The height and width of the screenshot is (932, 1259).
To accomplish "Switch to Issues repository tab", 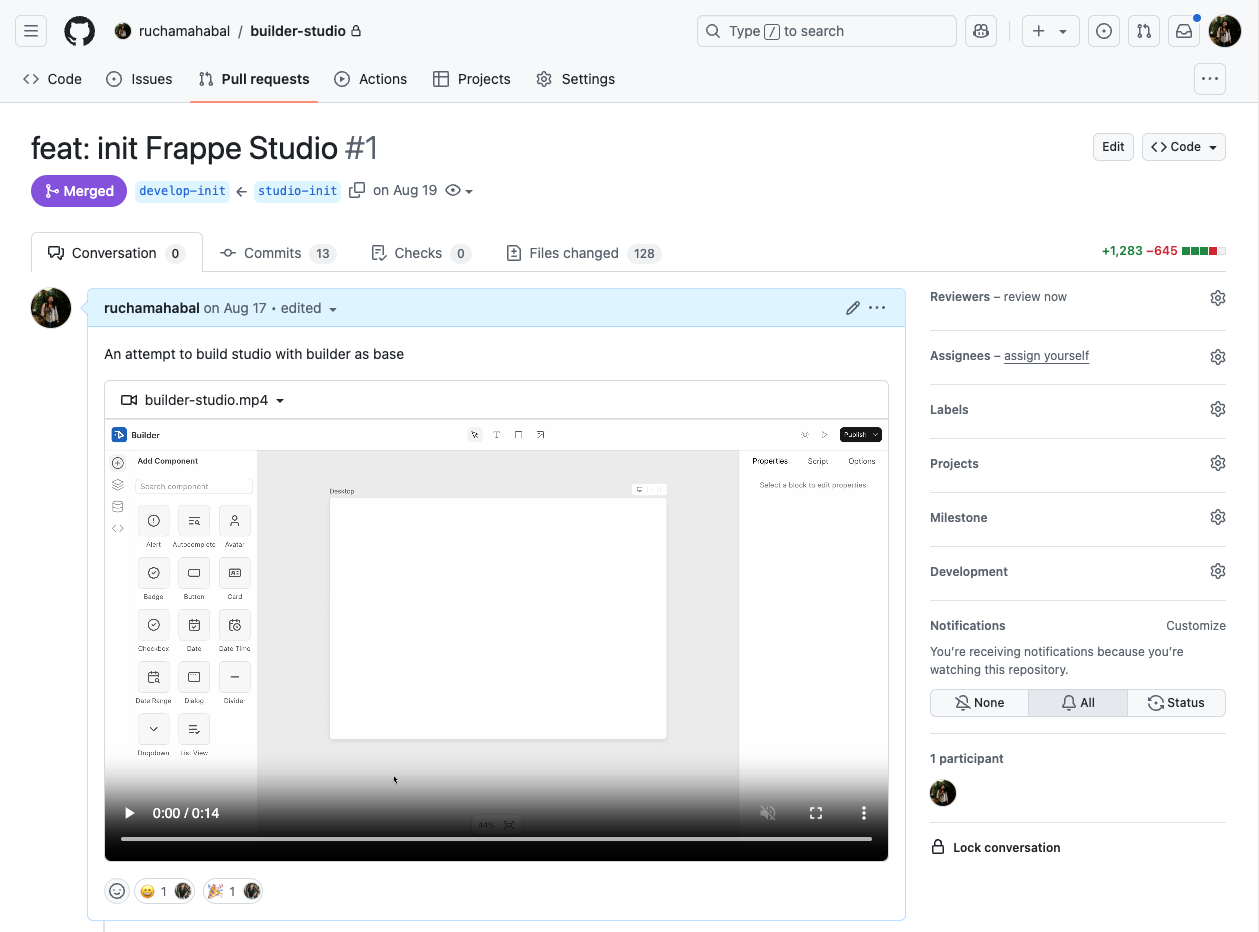I will pyautogui.click(x=139, y=79).
